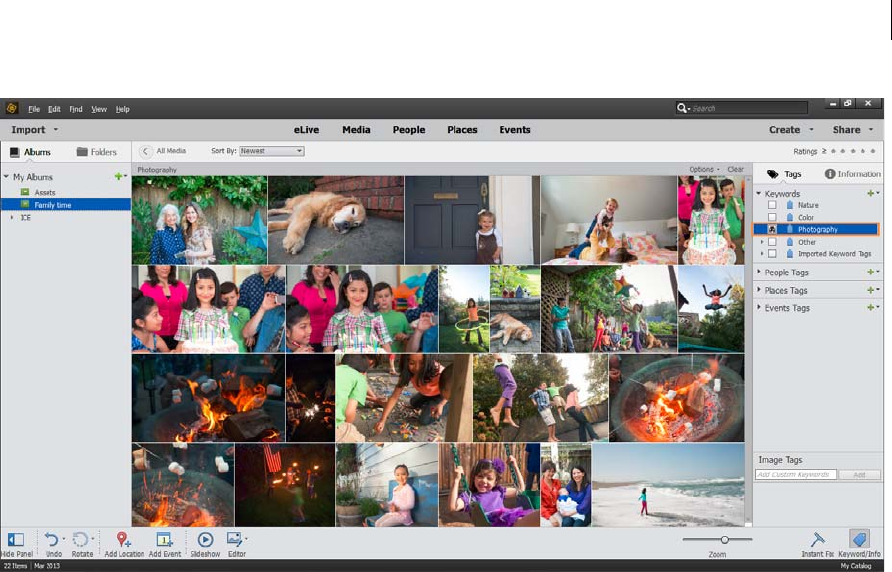
Task: Click the Color keyword tag icon
Action: (790, 217)
